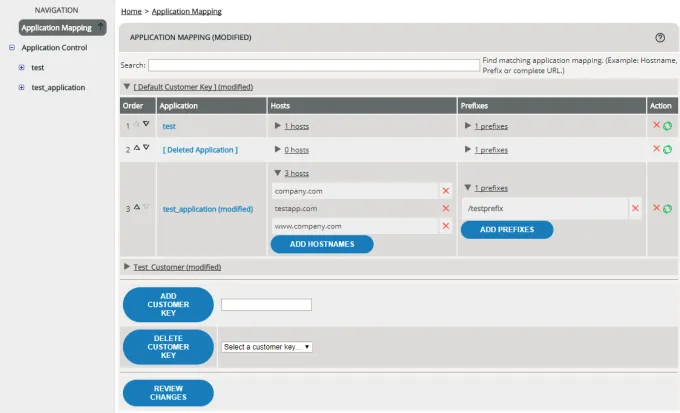Open test item in navigation tree
This screenshot has width=680, height=413.
coord(37,67)
